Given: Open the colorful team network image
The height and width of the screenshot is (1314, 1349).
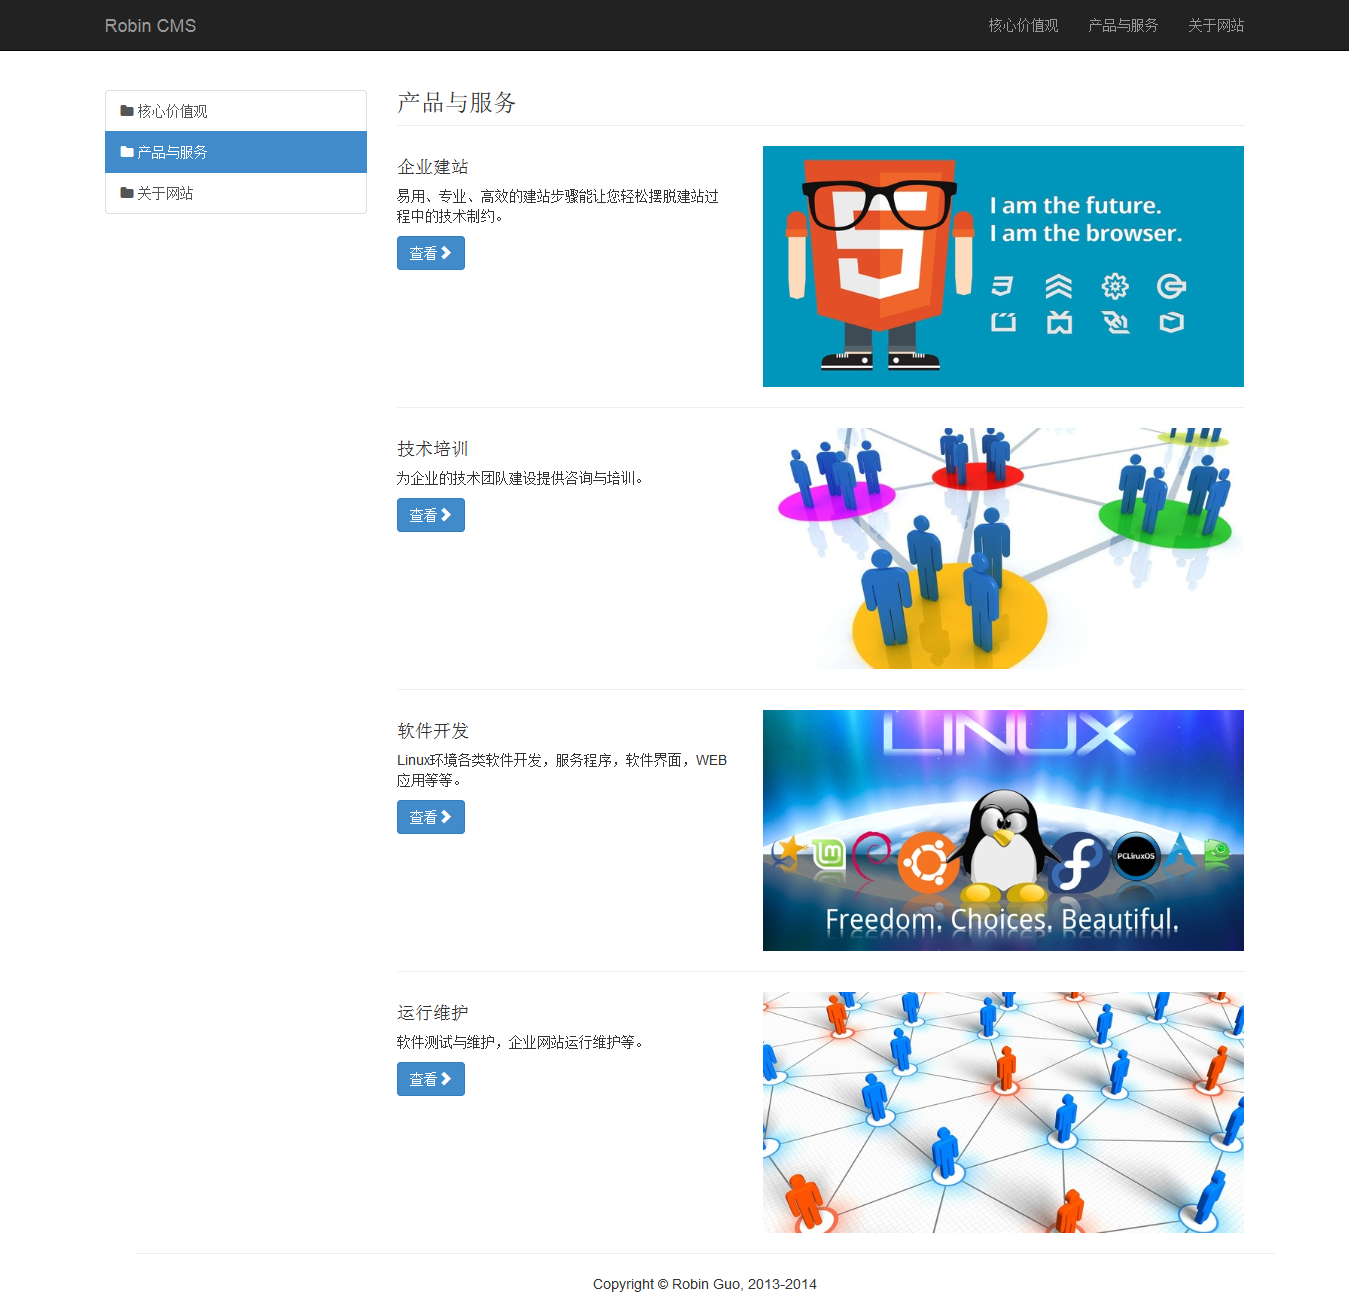Looking at the screenshot, I should tap(1003, 548).
